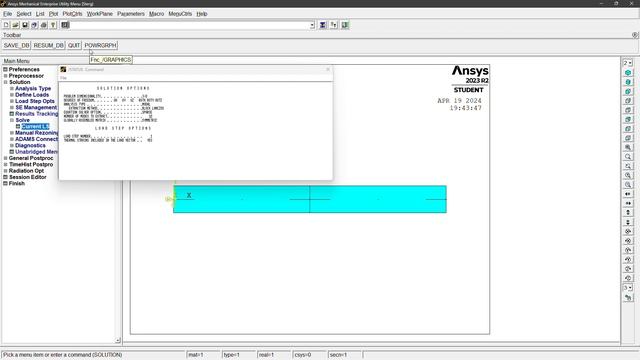Close the STATUS Command window
Viewport: 640px width, 360px height.
(x=328, y=69)
